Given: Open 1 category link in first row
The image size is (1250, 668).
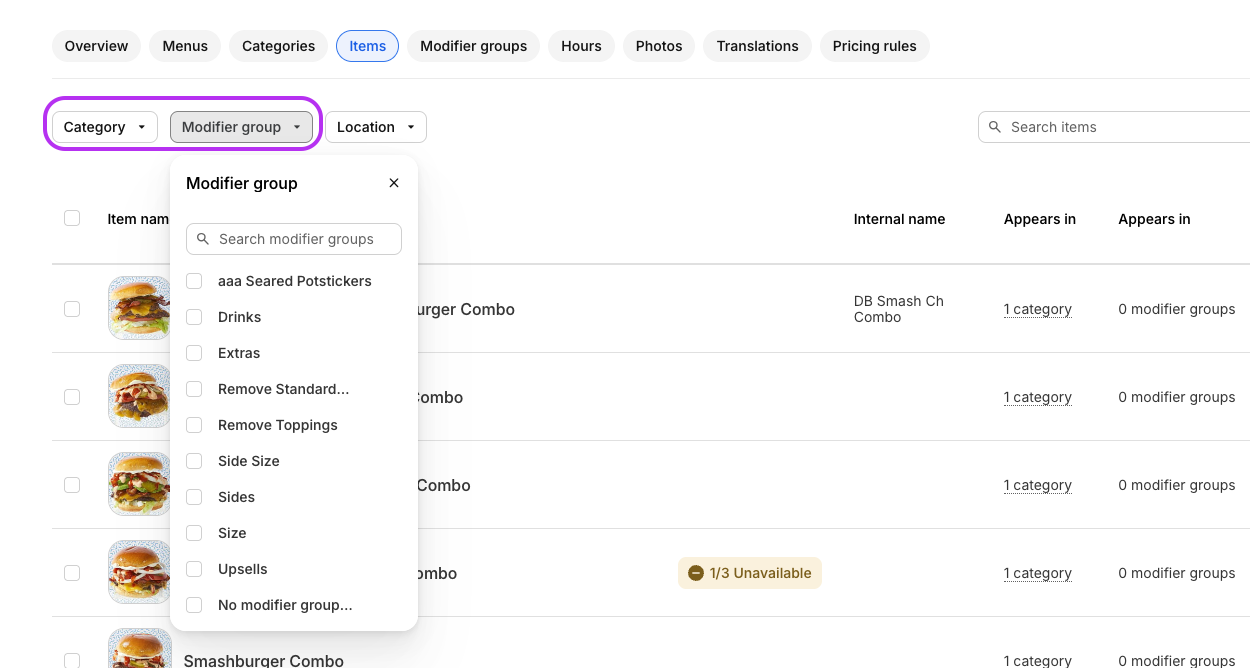Looking at the screenshot, I should (x=1037, y=309).
